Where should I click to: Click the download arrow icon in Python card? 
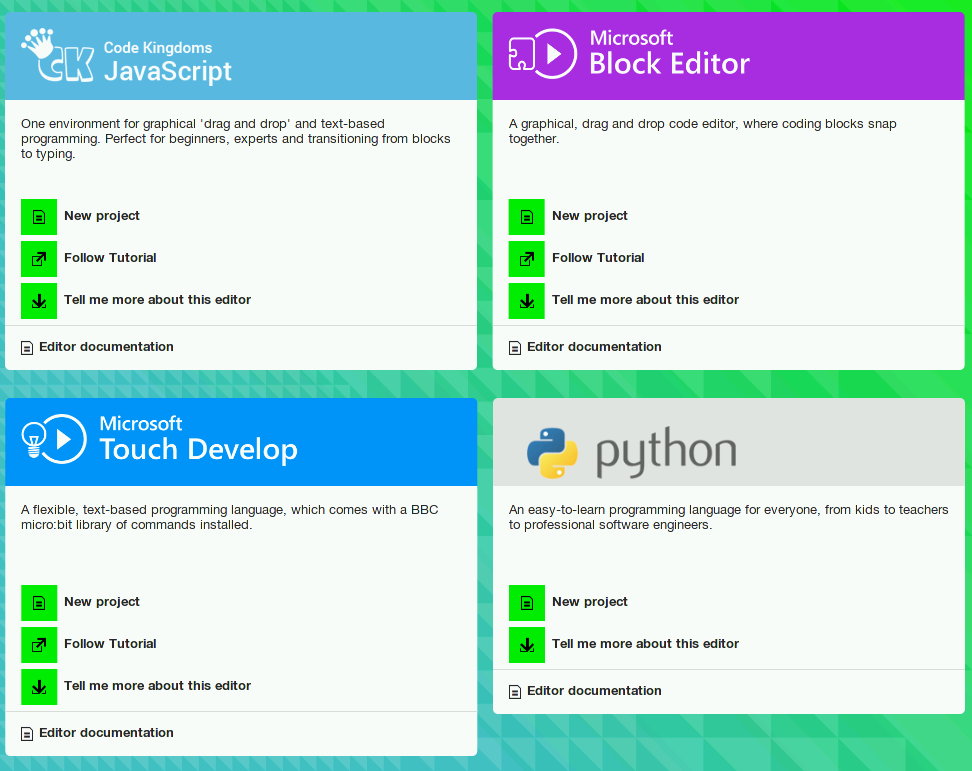pyautogui.click(x=527, y=644)
